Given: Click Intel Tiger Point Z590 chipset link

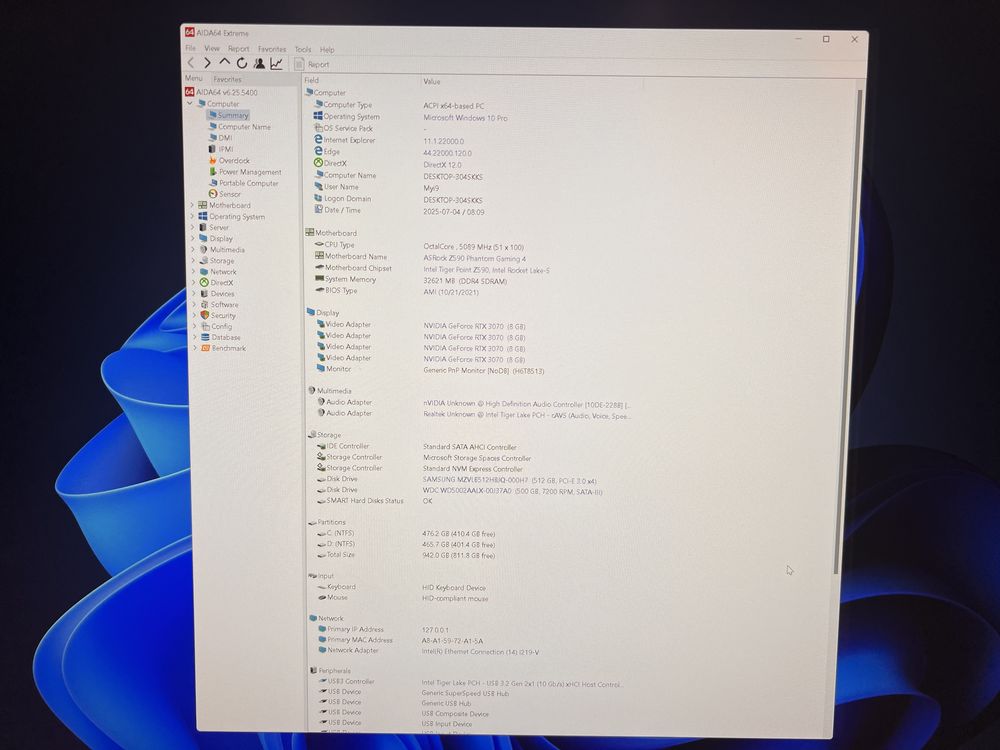Looking at the screenshot, I should point(486,270).
